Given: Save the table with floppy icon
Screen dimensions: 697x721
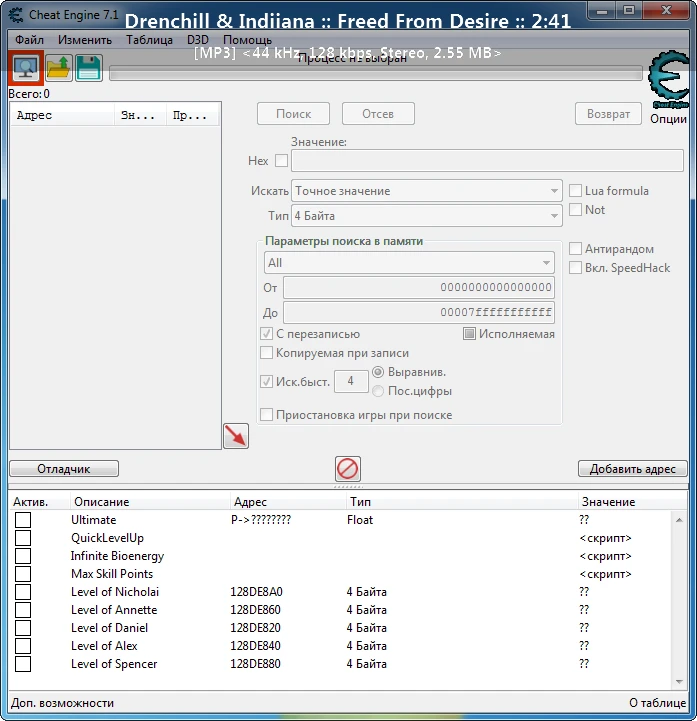Looking at the screenshot, I should 89,68.
